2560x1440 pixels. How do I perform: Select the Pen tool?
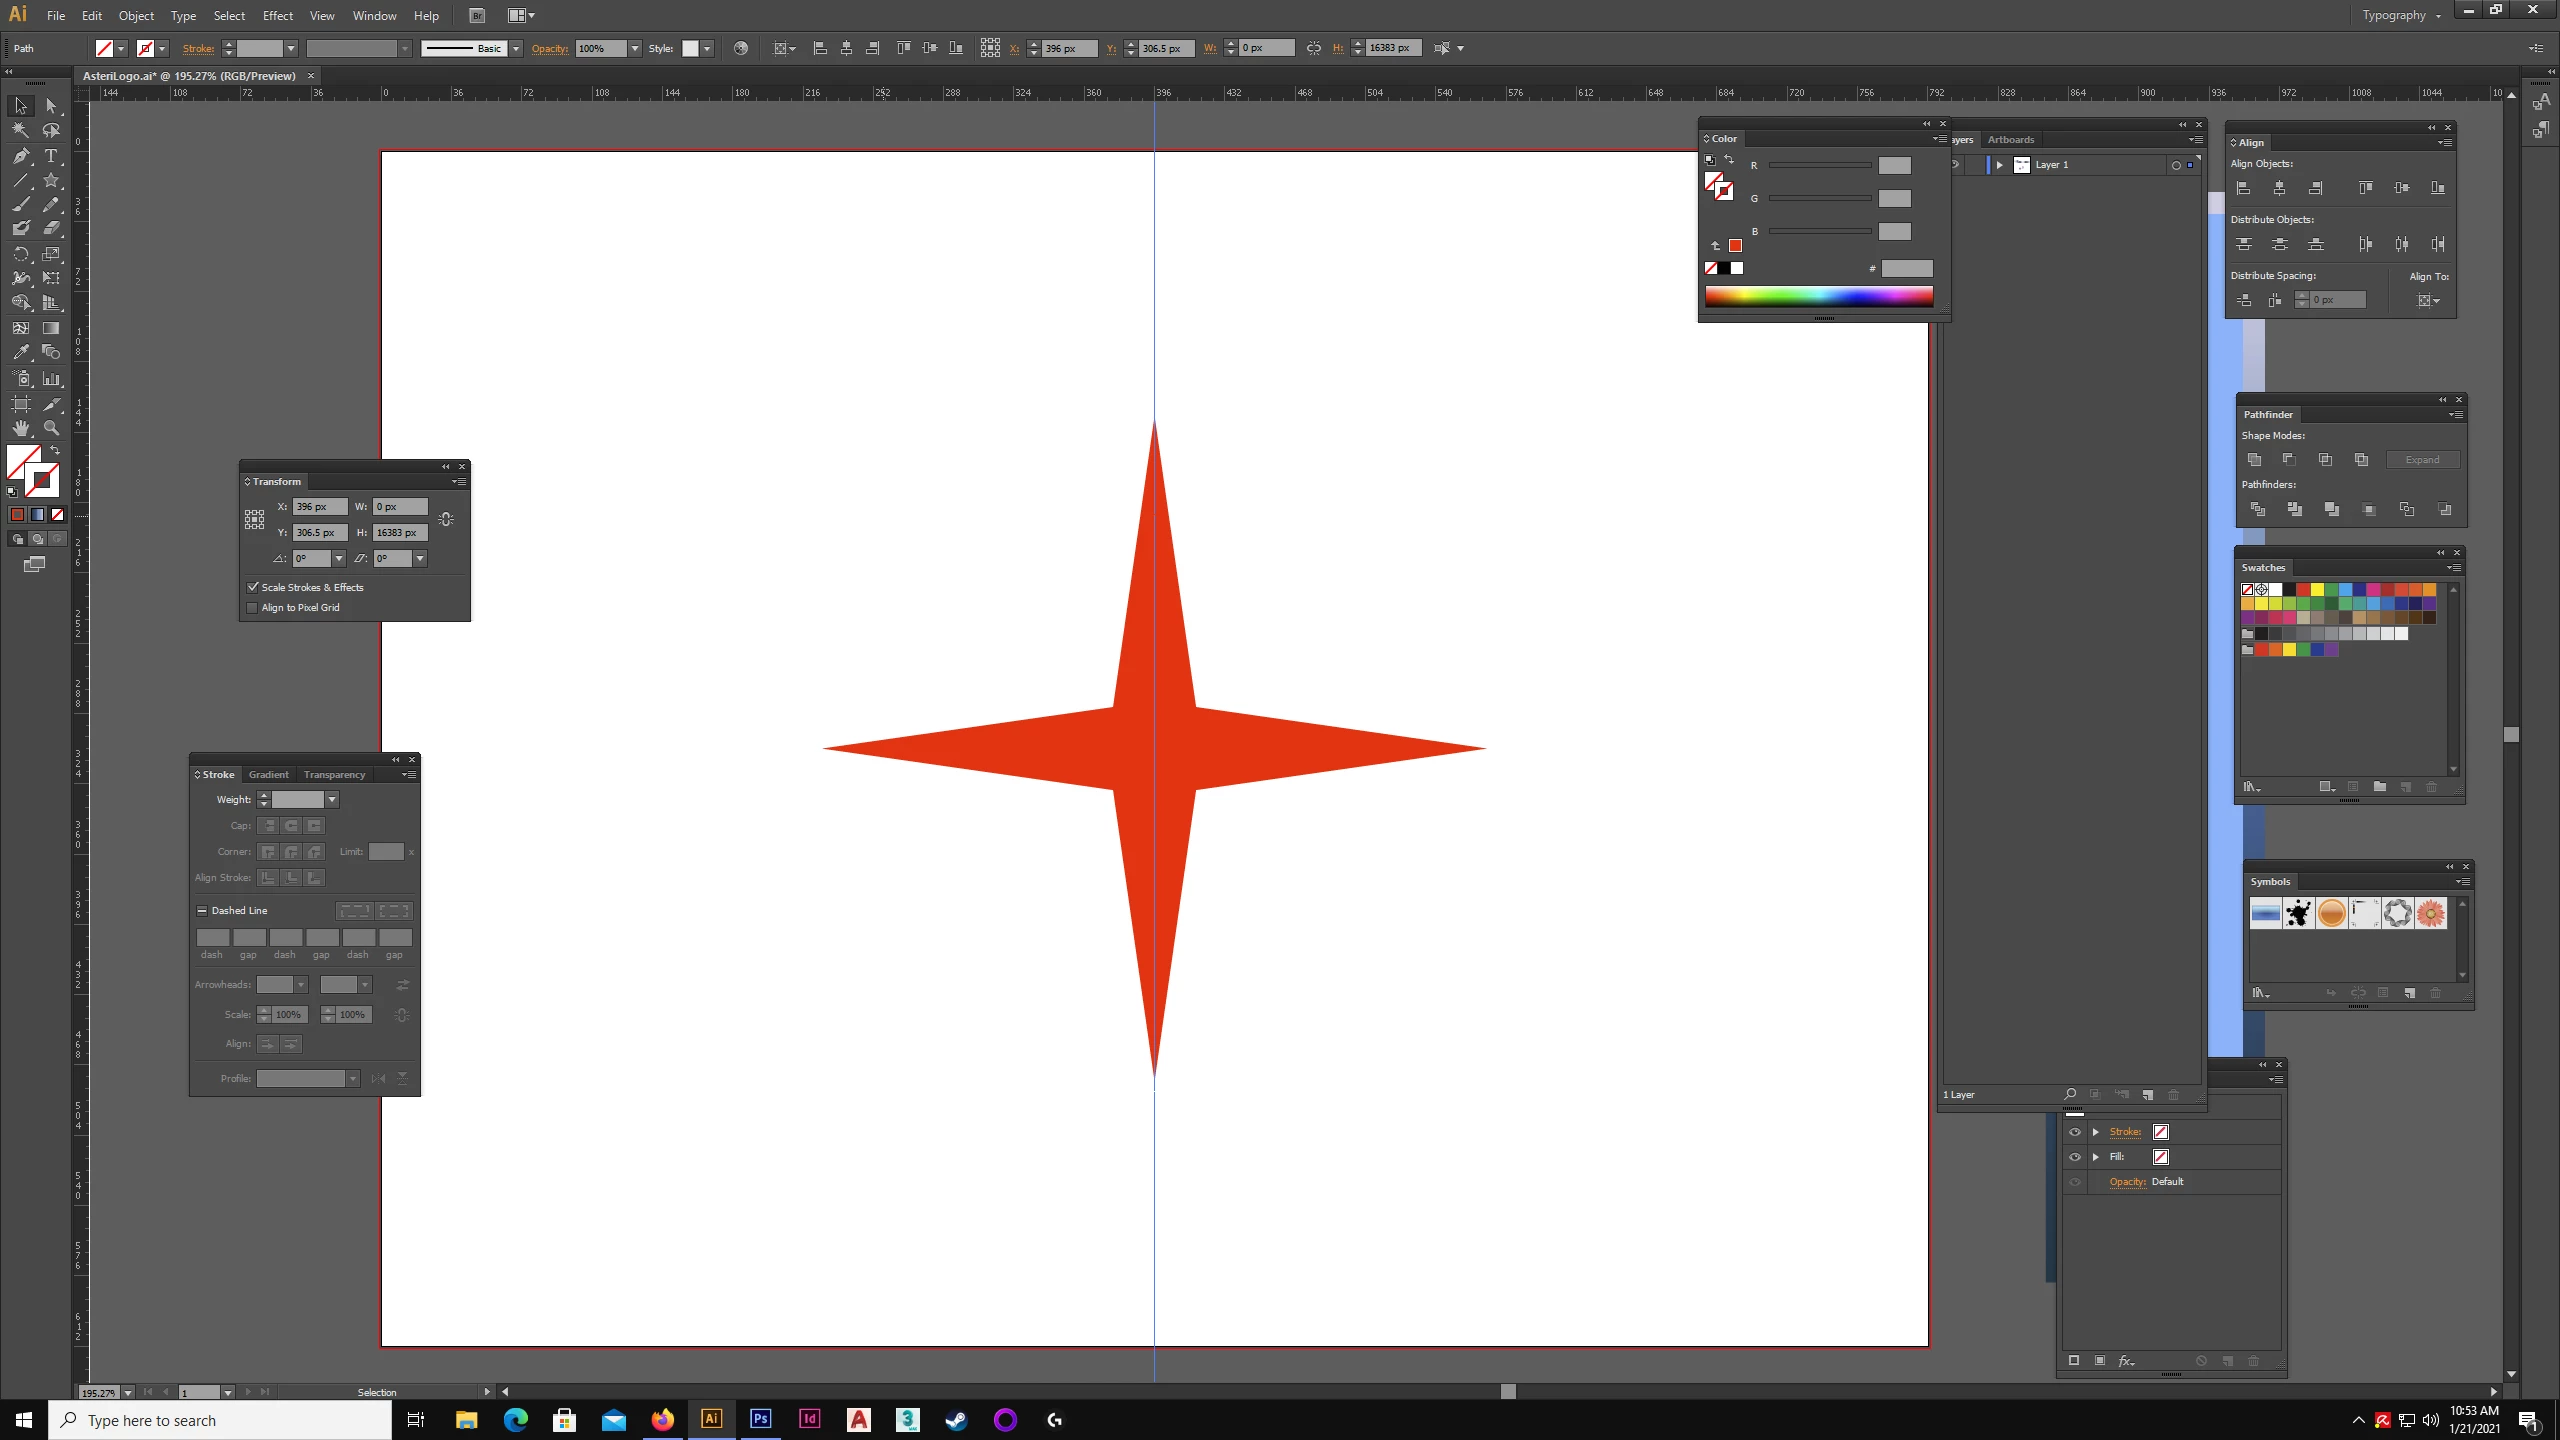tap(21, 156)
